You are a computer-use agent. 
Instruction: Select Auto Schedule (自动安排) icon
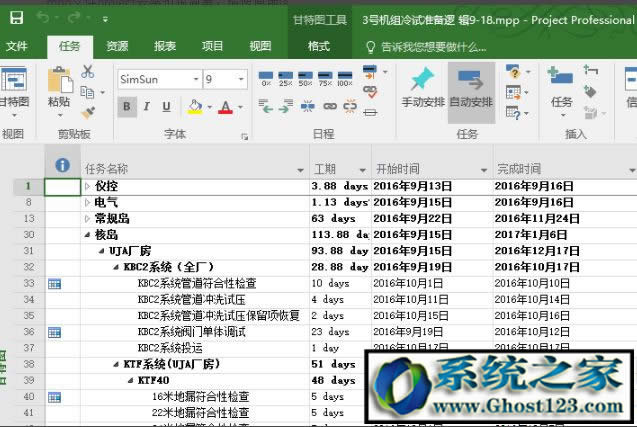[470, 82]
